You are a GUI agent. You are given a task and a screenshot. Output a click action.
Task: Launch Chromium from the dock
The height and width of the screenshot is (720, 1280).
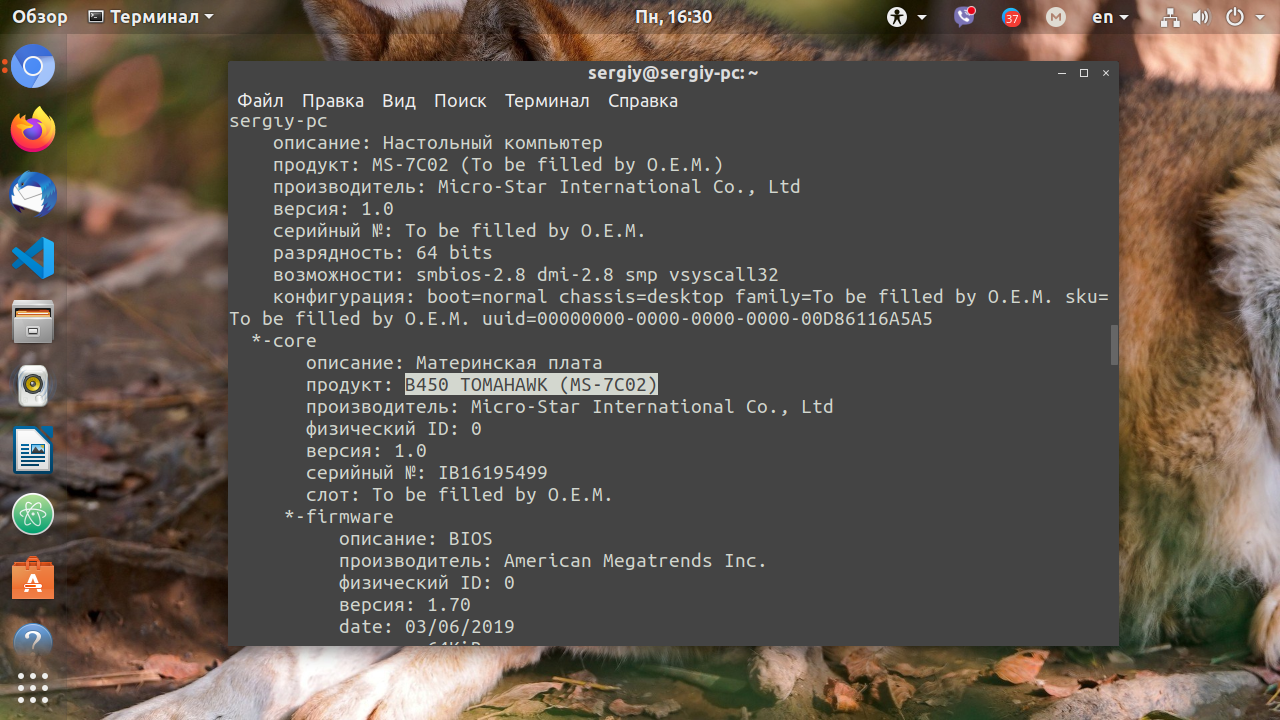(33, 67)
